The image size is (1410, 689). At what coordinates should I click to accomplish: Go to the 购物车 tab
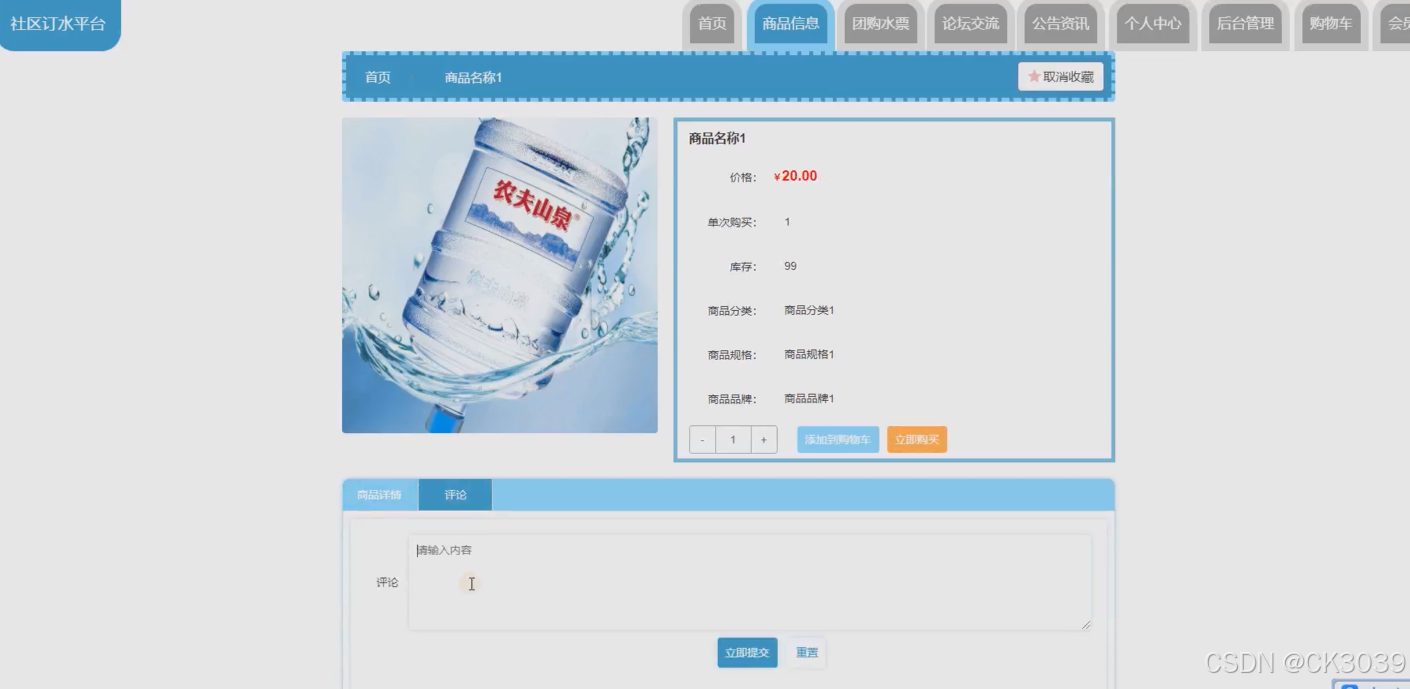click(x=1330, y=24)
